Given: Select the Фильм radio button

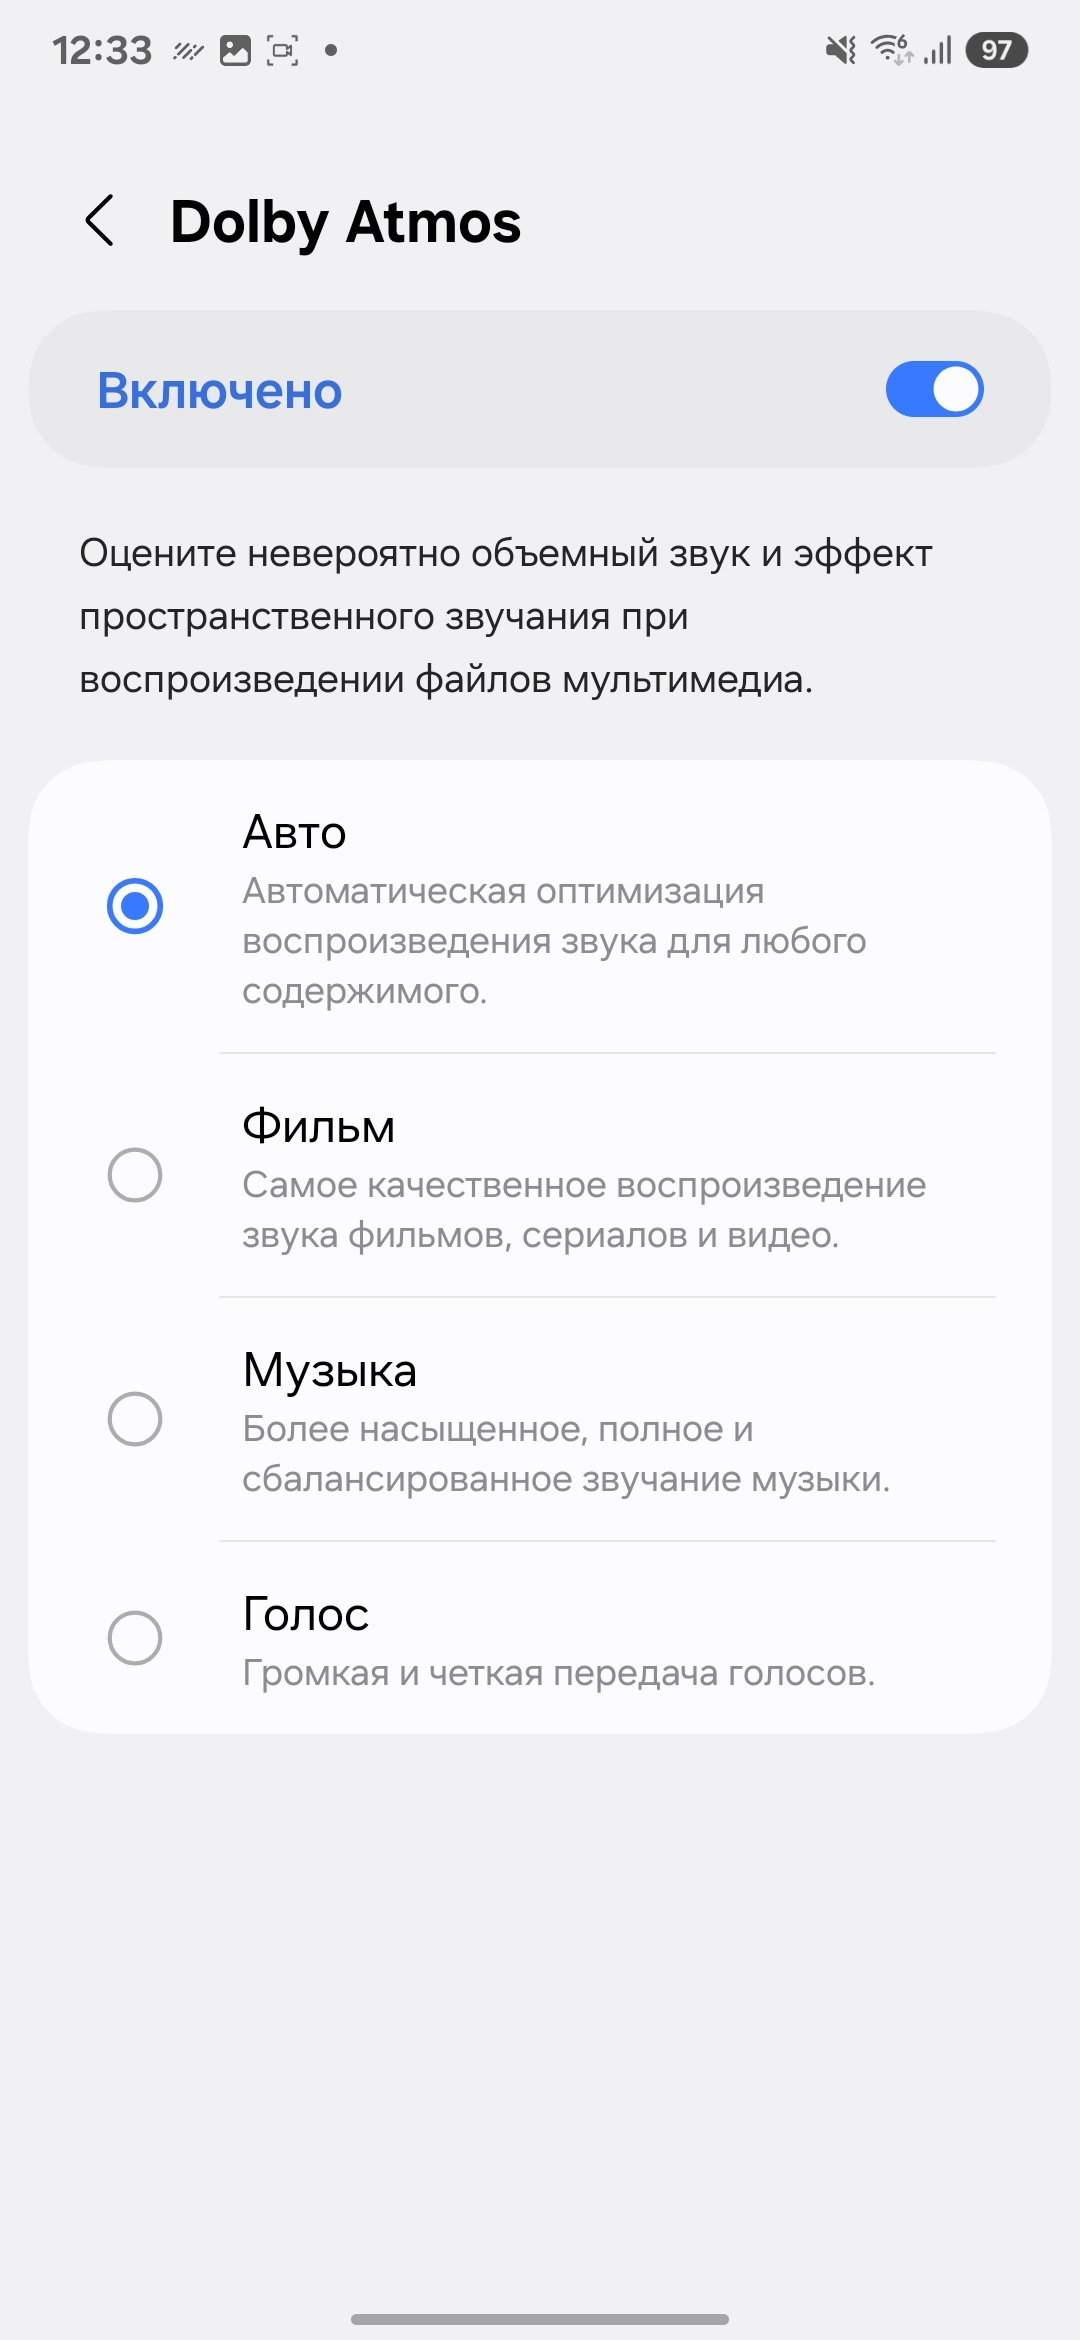Looking at the screenshot, I should [x=135, y=1175].
